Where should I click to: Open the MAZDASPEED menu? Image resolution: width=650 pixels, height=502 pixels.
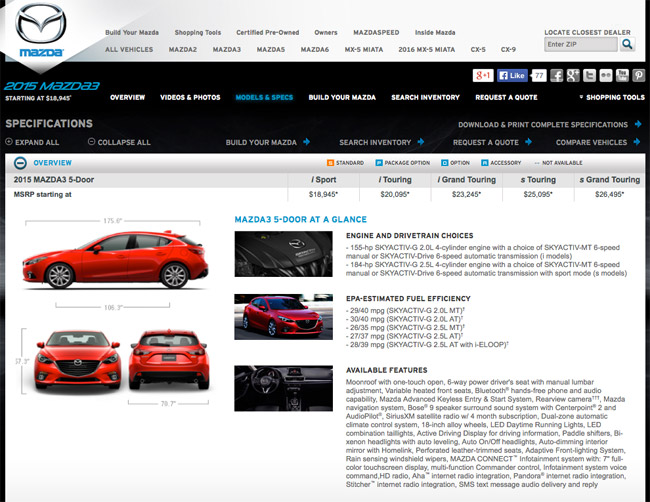[376, 32]
